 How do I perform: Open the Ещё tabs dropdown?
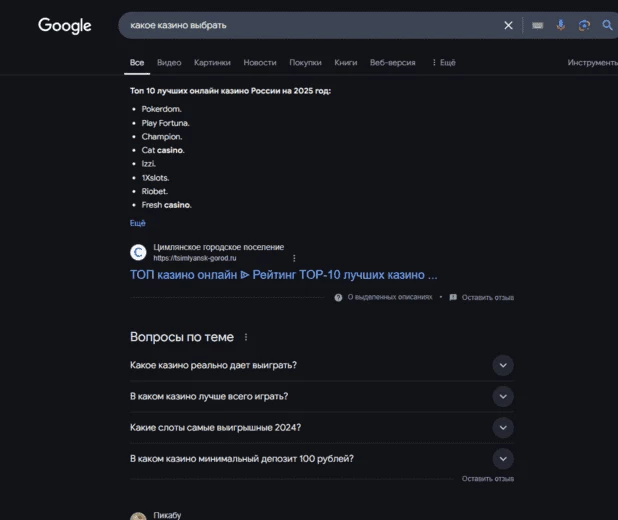pos(444,63)
